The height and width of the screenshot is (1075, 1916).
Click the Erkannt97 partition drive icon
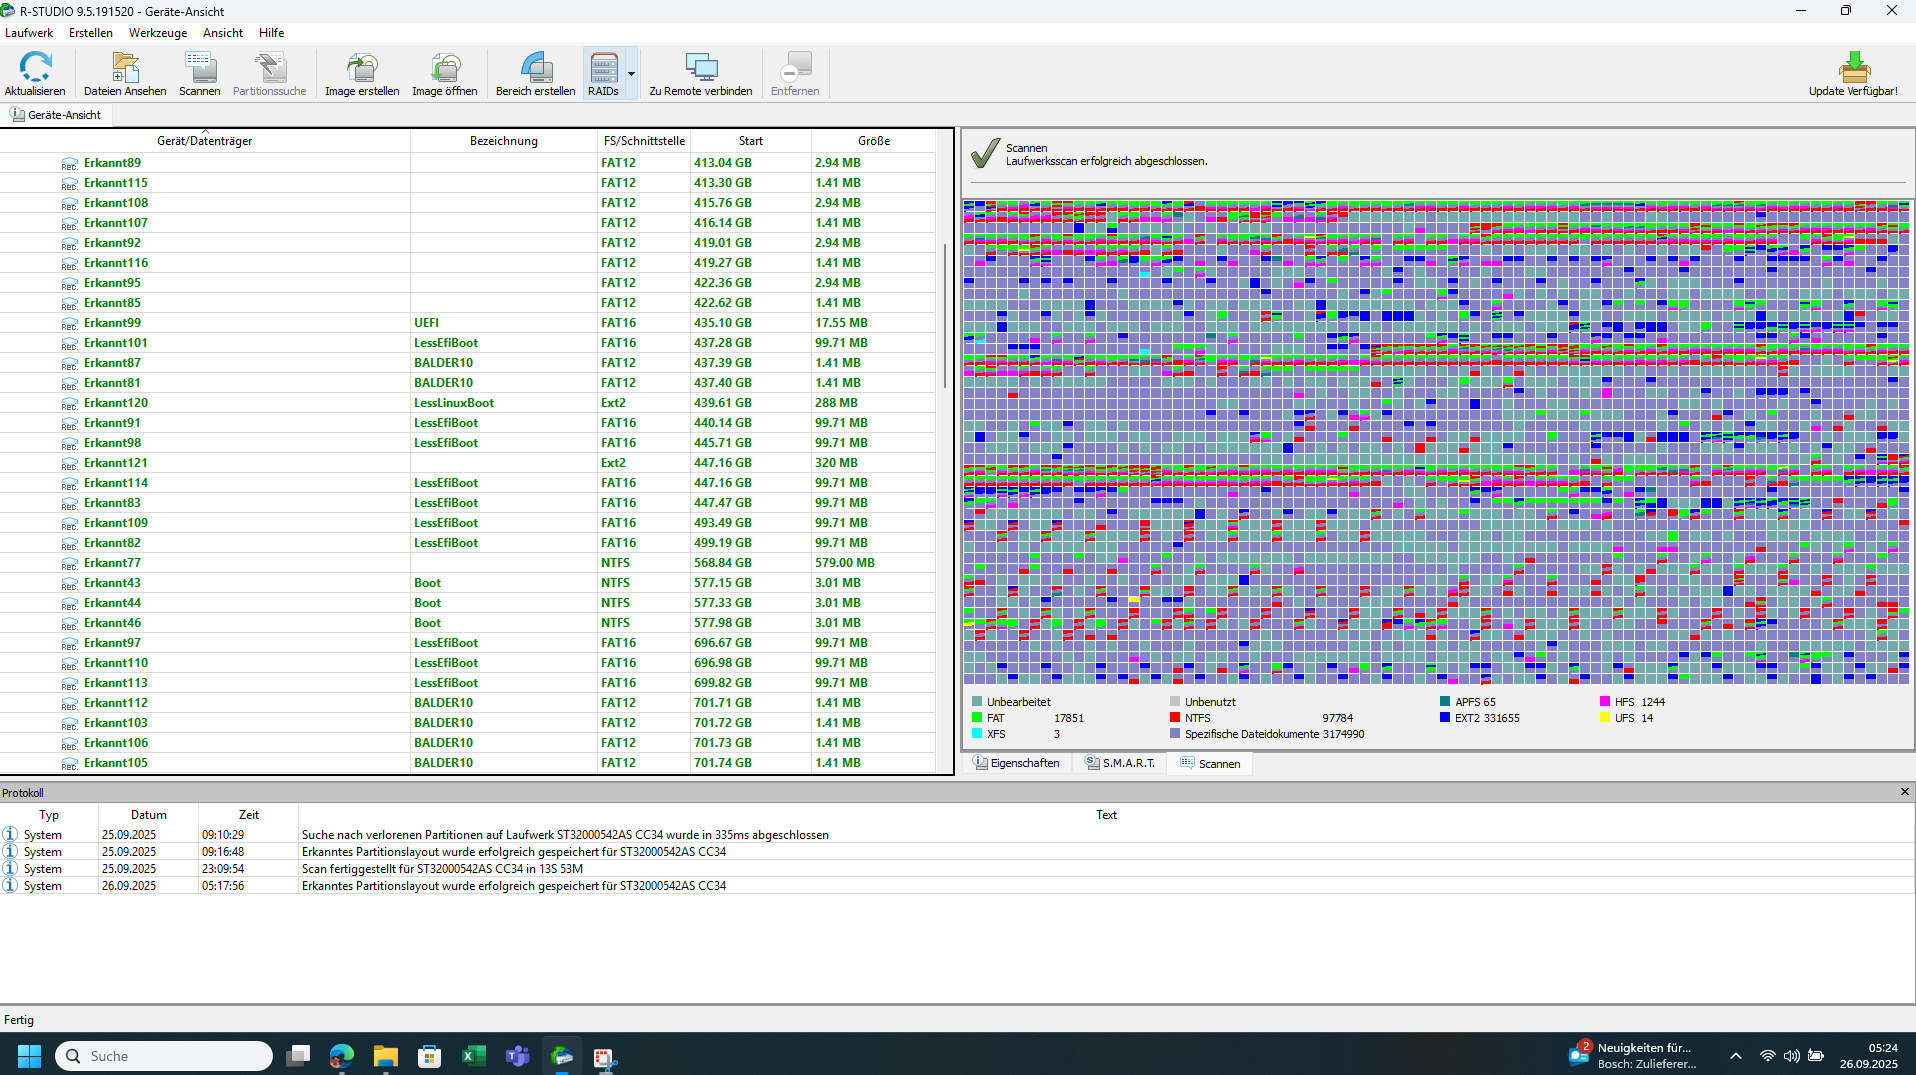point(69,643)
